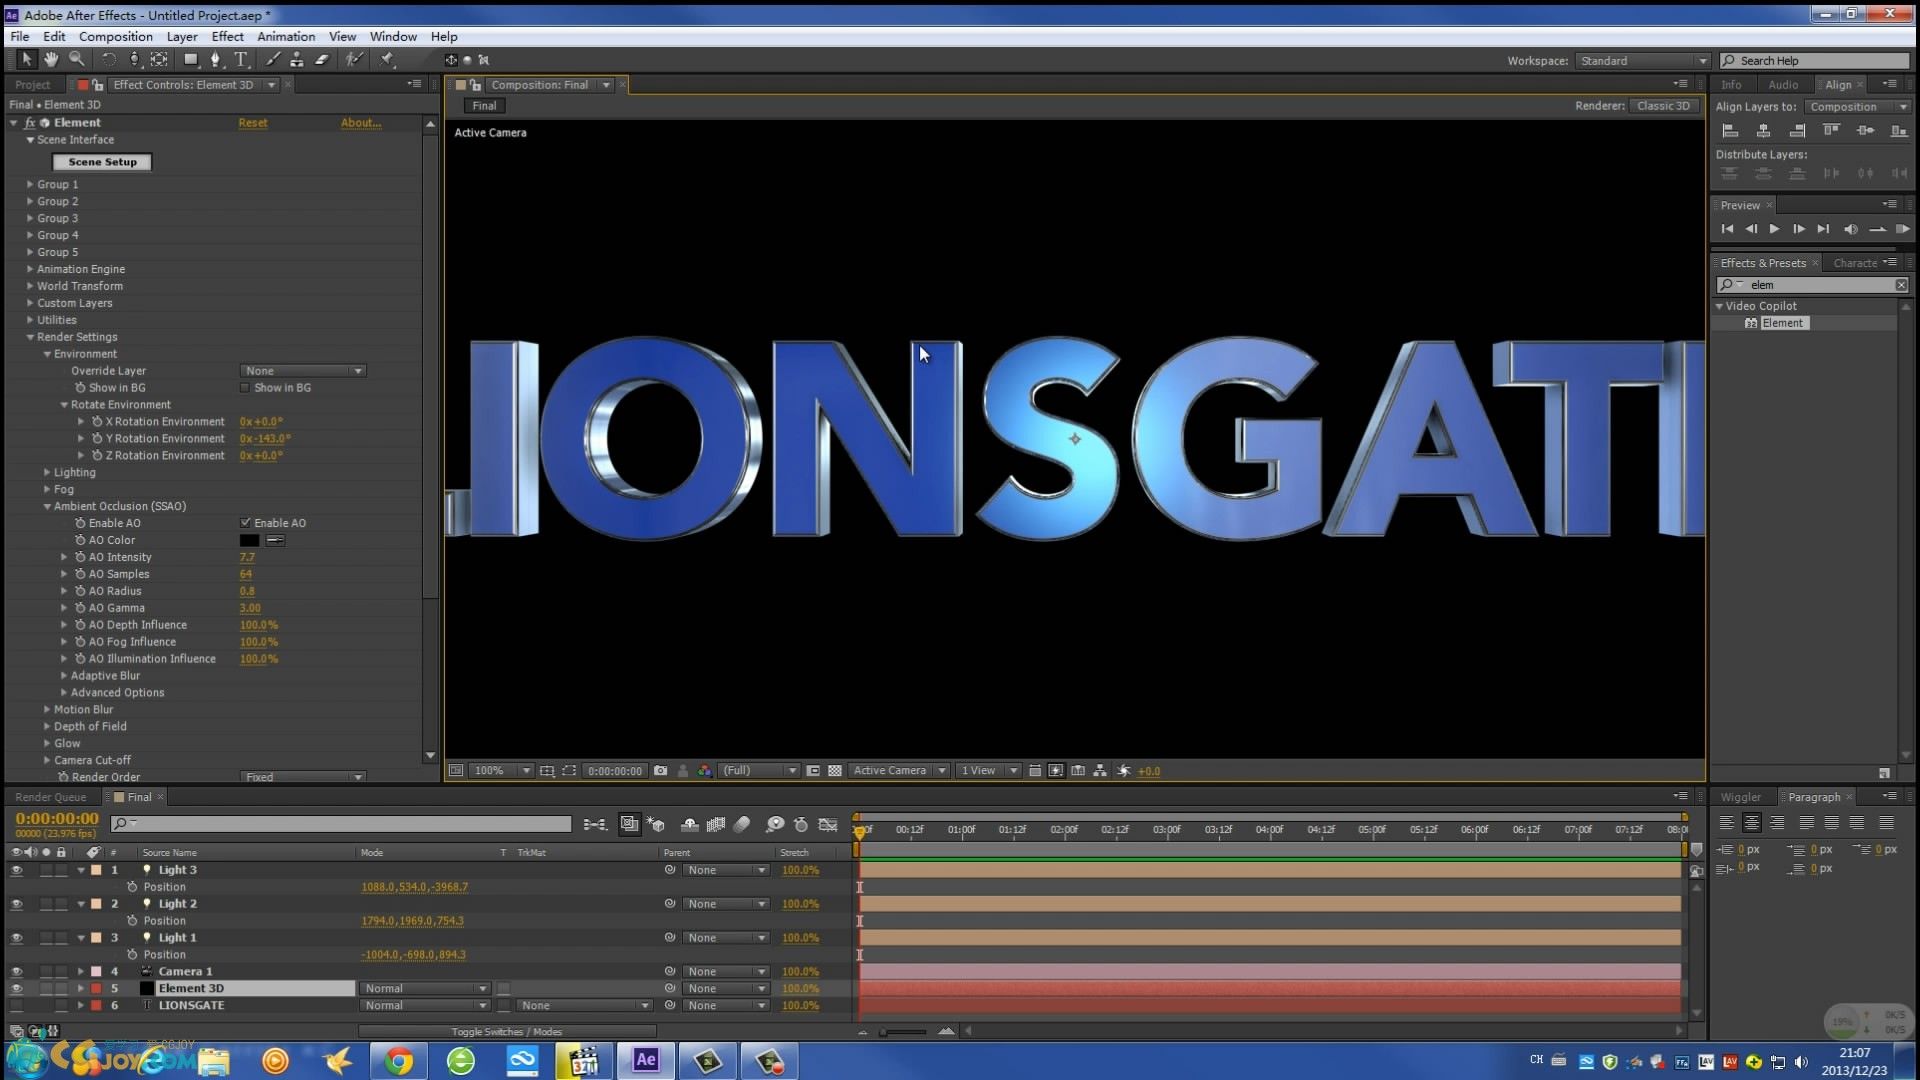Viewport: 1920px width, 1080px height.
Task: Click Align Left icon in Align panel
Action: (x=1730, y=131)
